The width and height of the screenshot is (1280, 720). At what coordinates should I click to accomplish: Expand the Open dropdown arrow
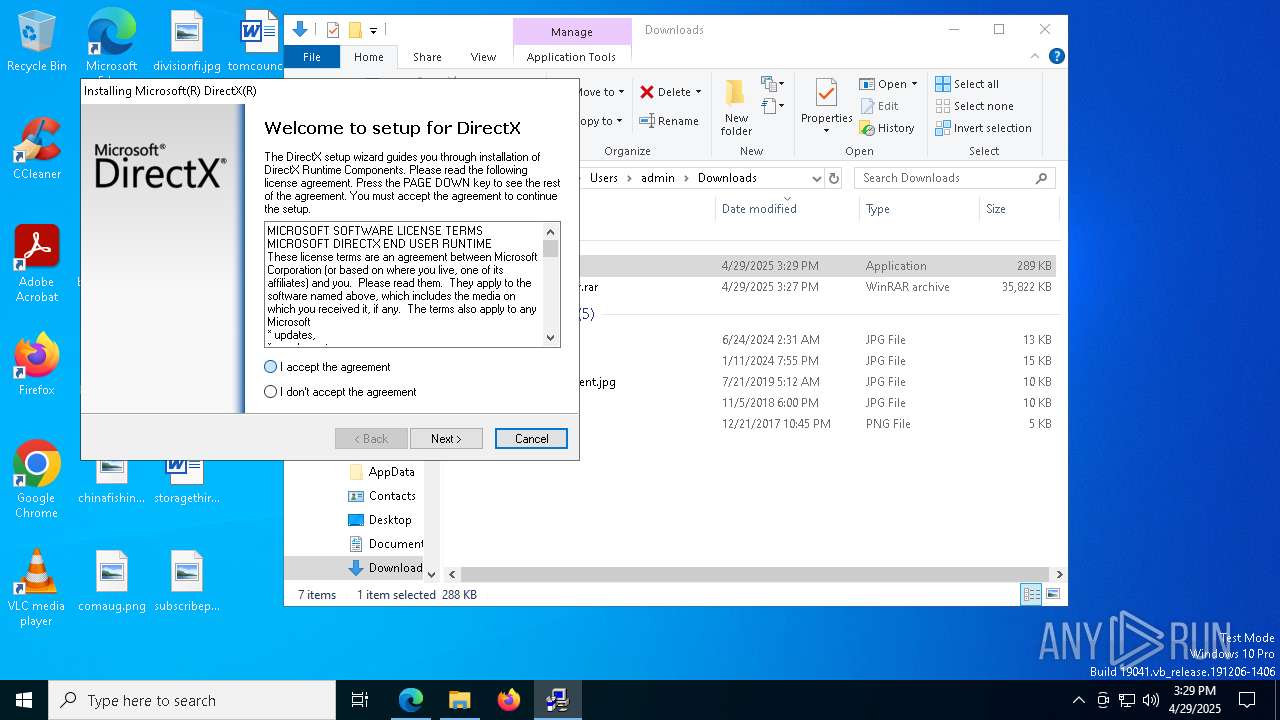[914, 84]
